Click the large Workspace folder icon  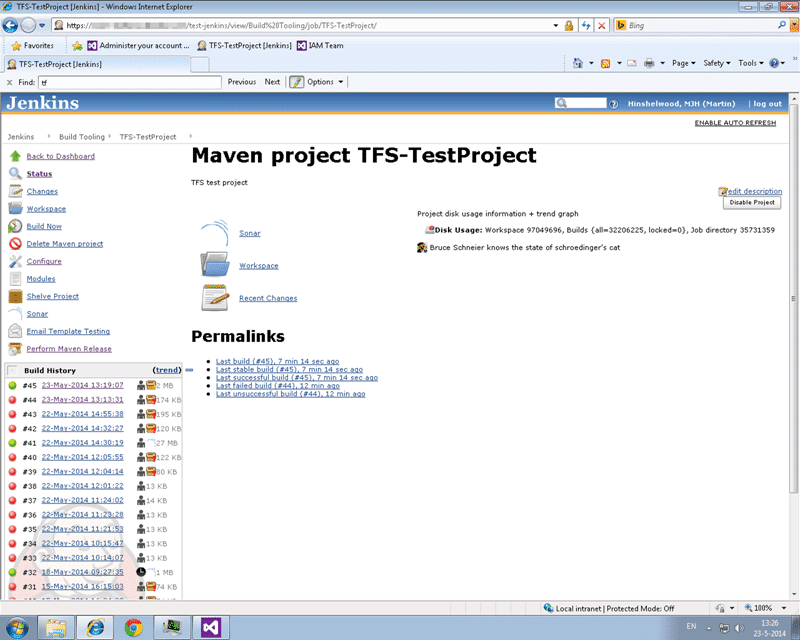(214, 265)
